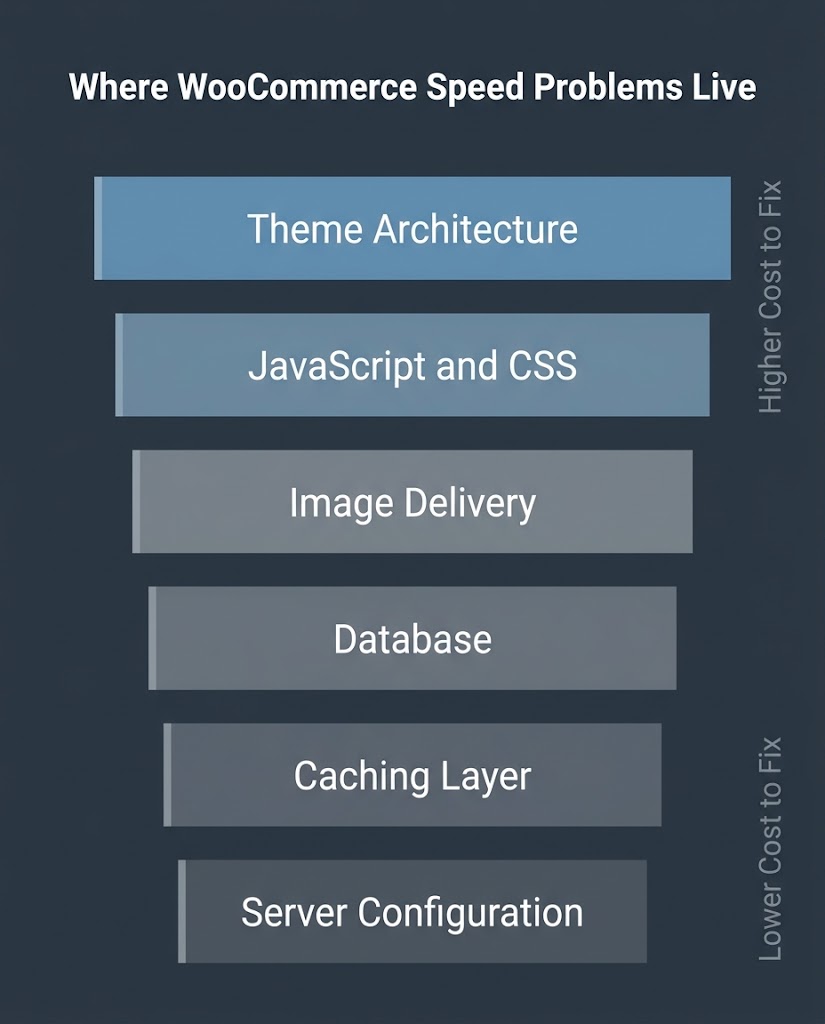Select the Database bar

(x=412, y=638)
